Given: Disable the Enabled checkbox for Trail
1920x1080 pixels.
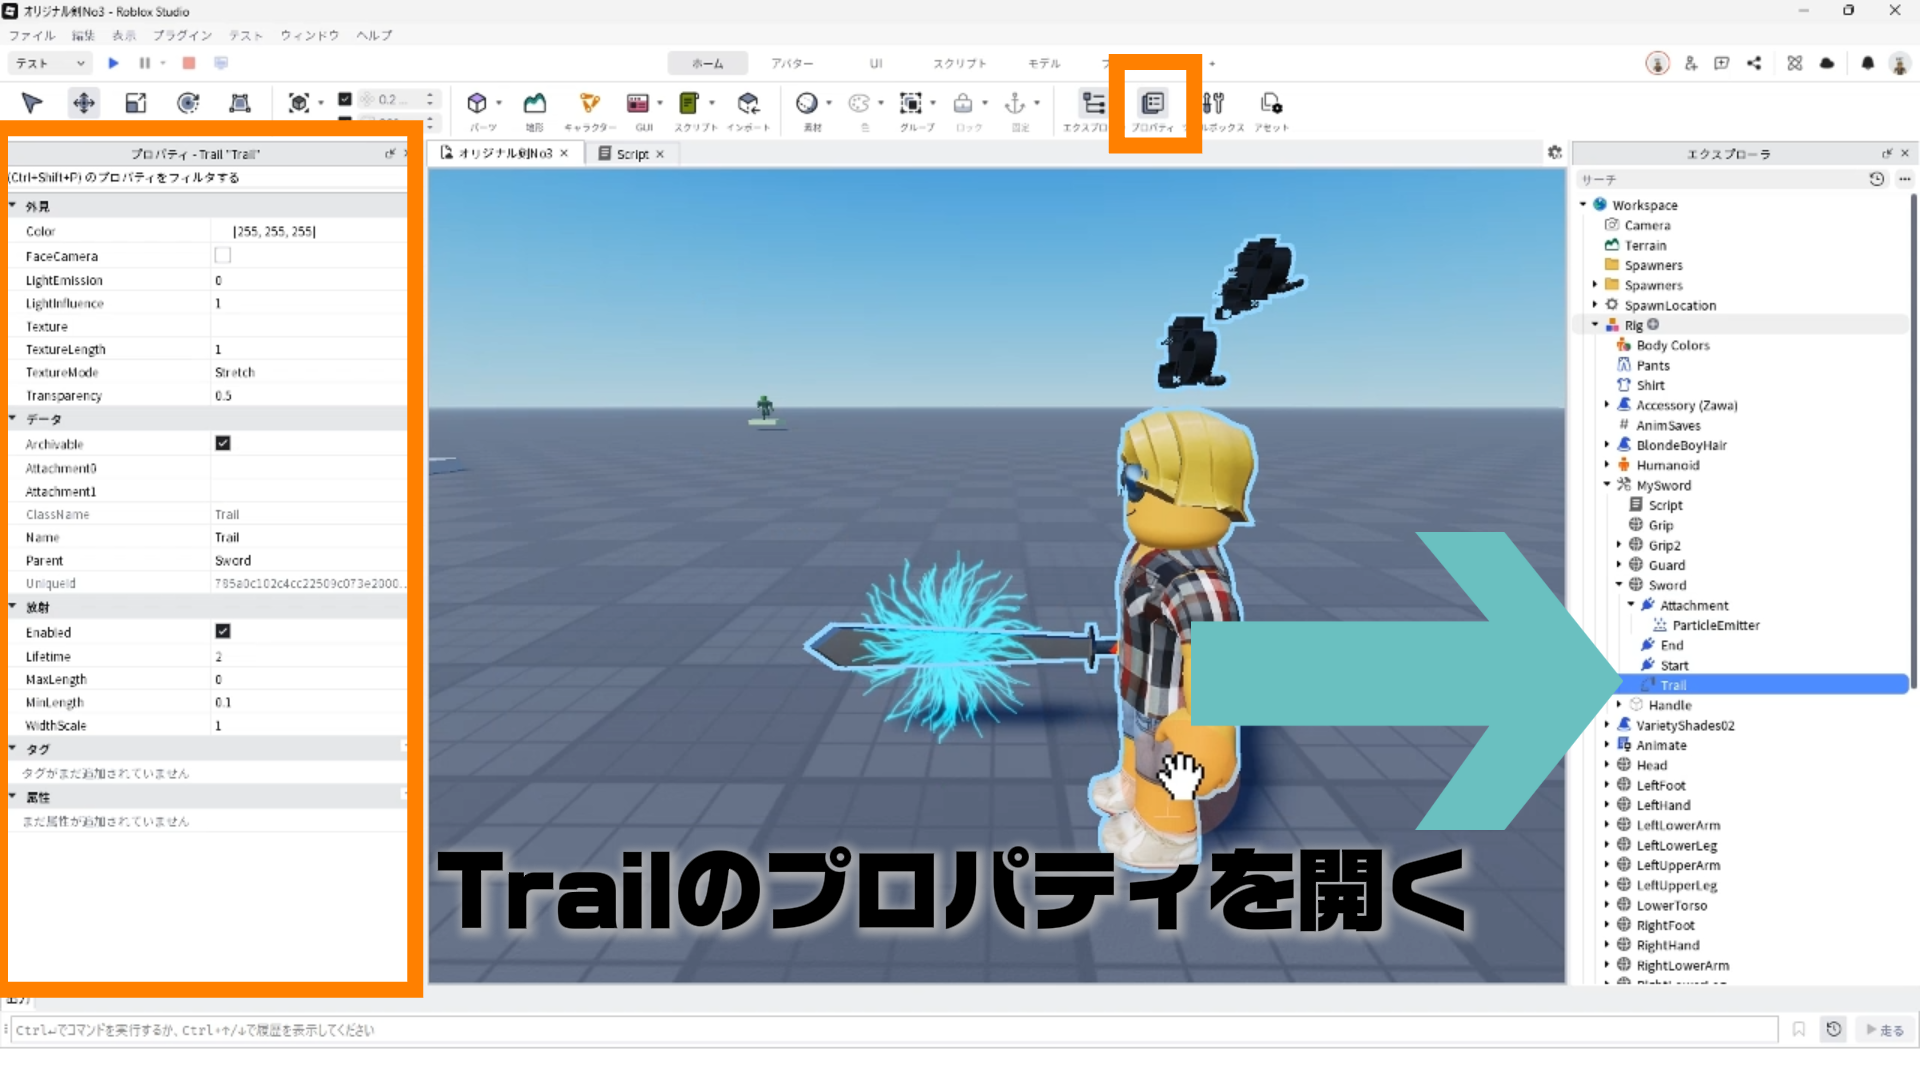Looking at the screenshot, I should 223,631.
